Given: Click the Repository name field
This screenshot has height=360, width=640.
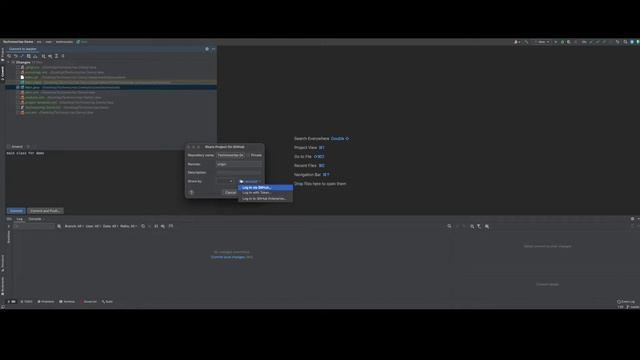Looking at the screenshot, I should click(x=231, y=156).
